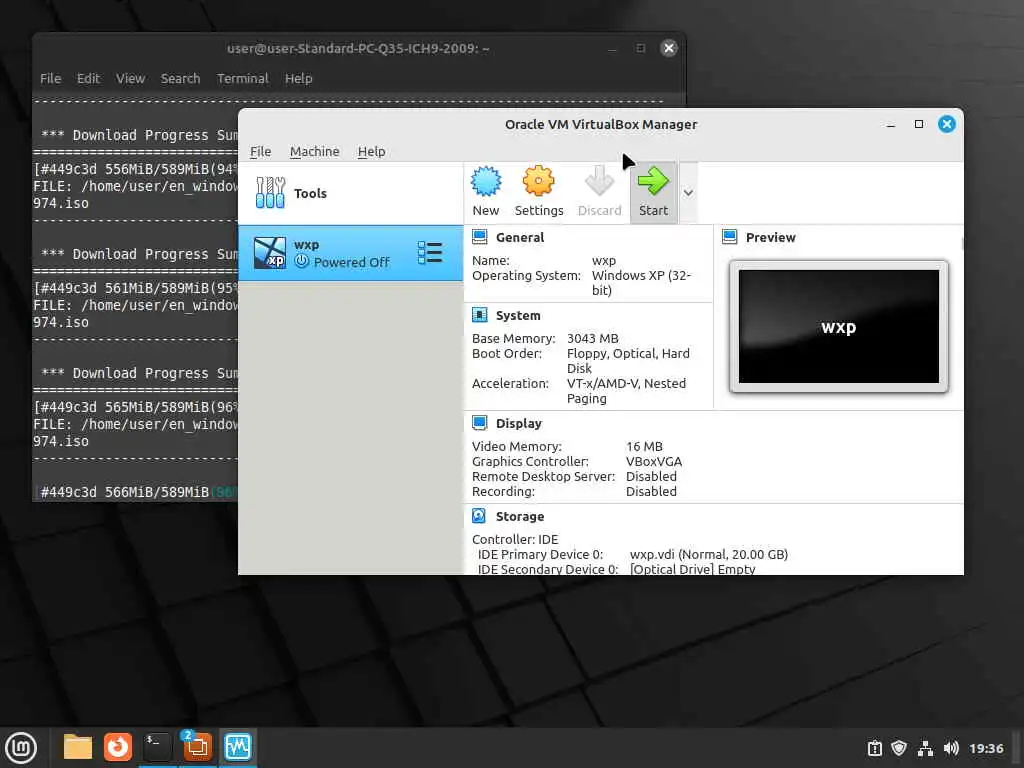1024x768 pixels.
Task: Click the wxp preview thumbnail
Action: [839, 327]
